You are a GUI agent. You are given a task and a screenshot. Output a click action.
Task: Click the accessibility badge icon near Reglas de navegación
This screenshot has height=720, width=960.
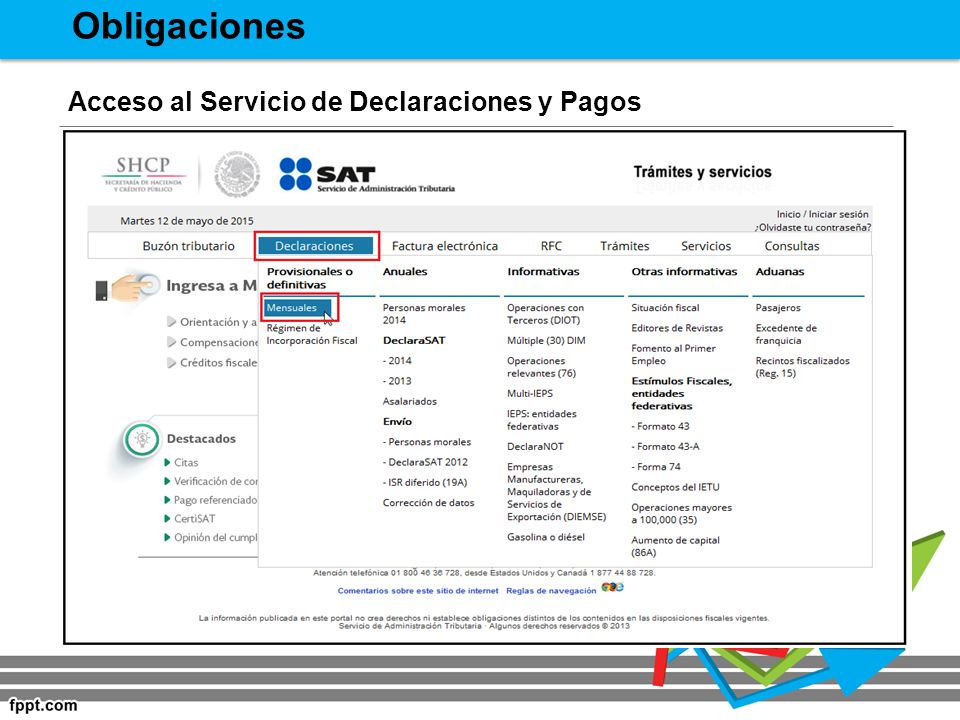pyautogui.click(x=612, y=587)
